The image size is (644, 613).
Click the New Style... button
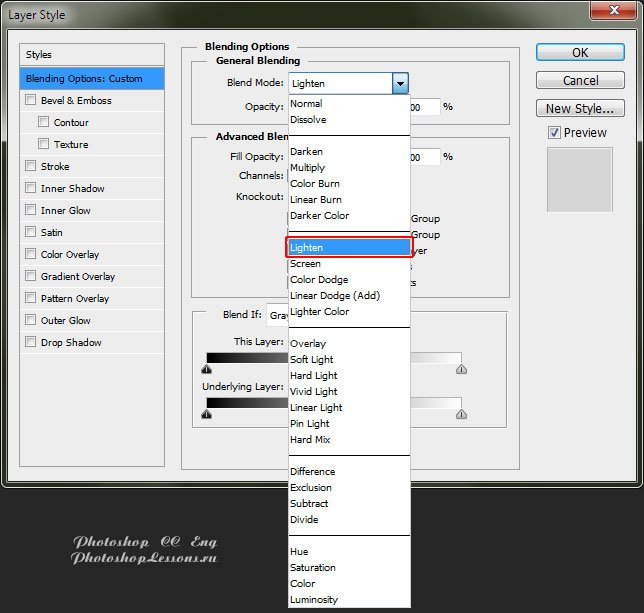click(x=580, y=109)
